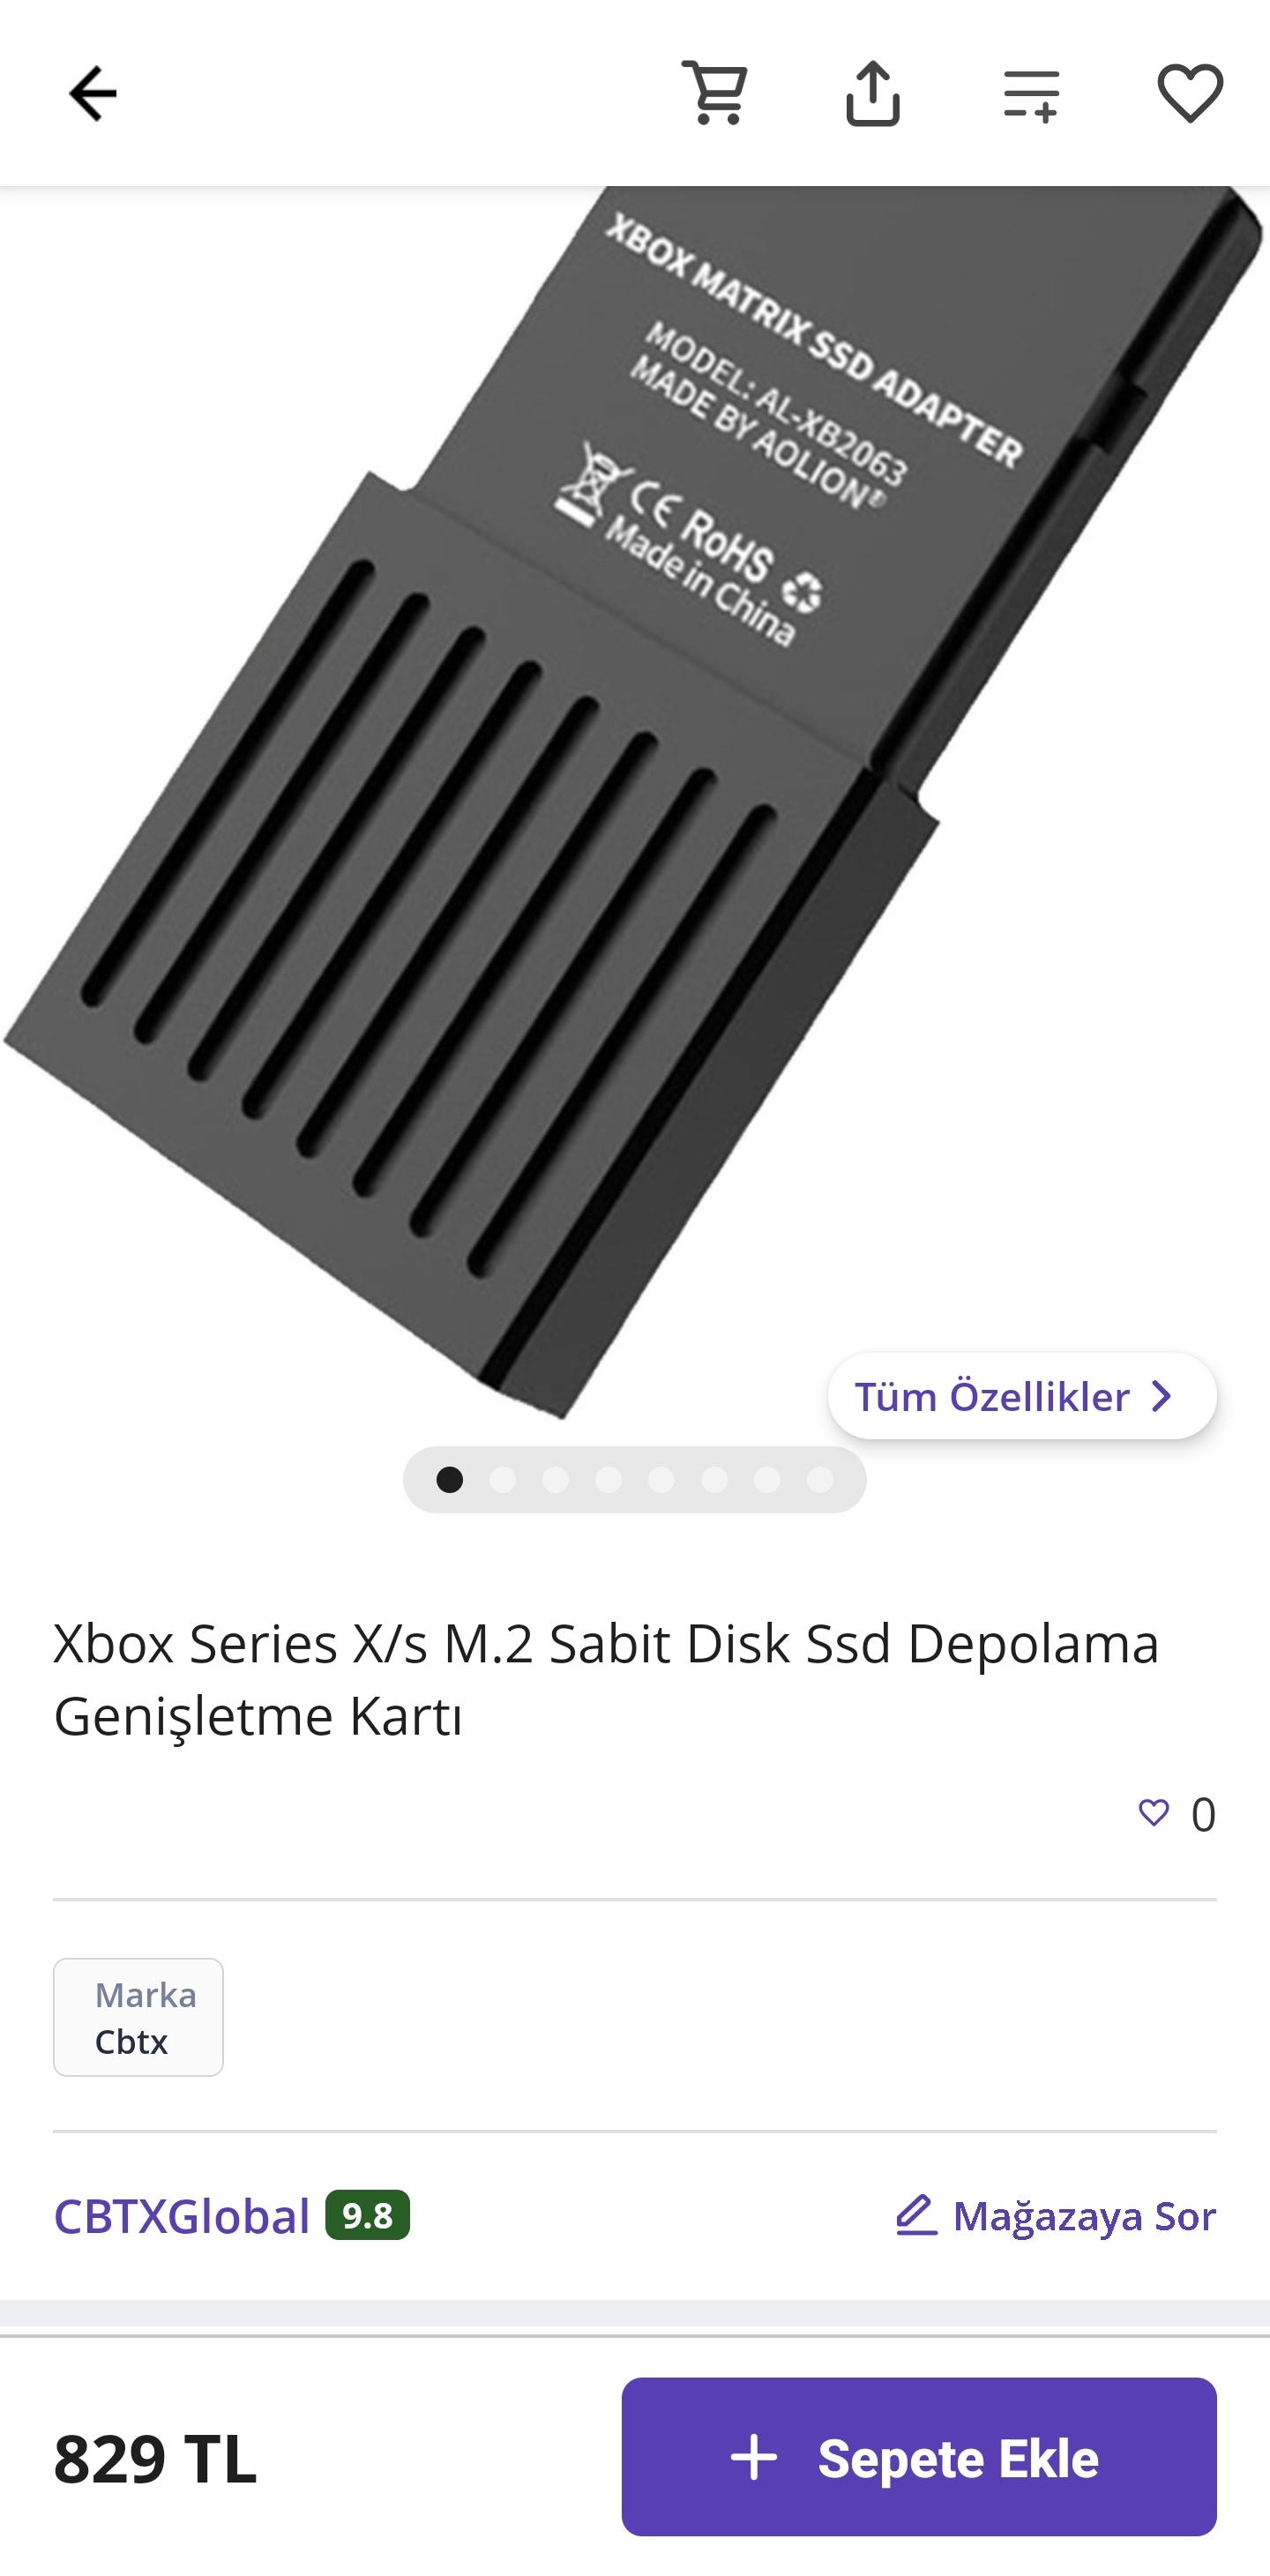This screenshot has width=1270, height=2576.
Task: Select the fourth carousel dot
Action: pyautogui.click(x=609, y=1479)
